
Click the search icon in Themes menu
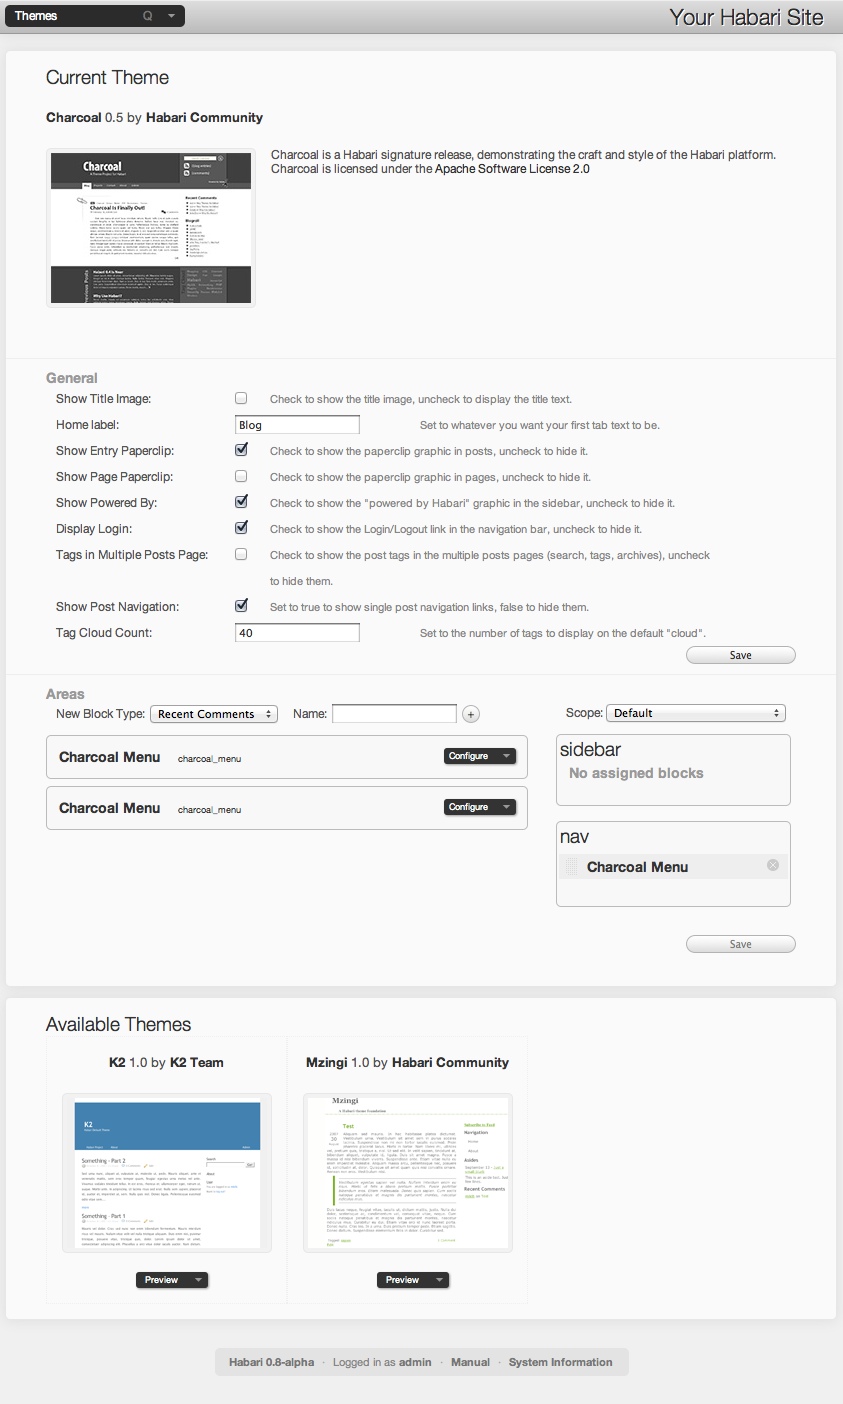148,16
